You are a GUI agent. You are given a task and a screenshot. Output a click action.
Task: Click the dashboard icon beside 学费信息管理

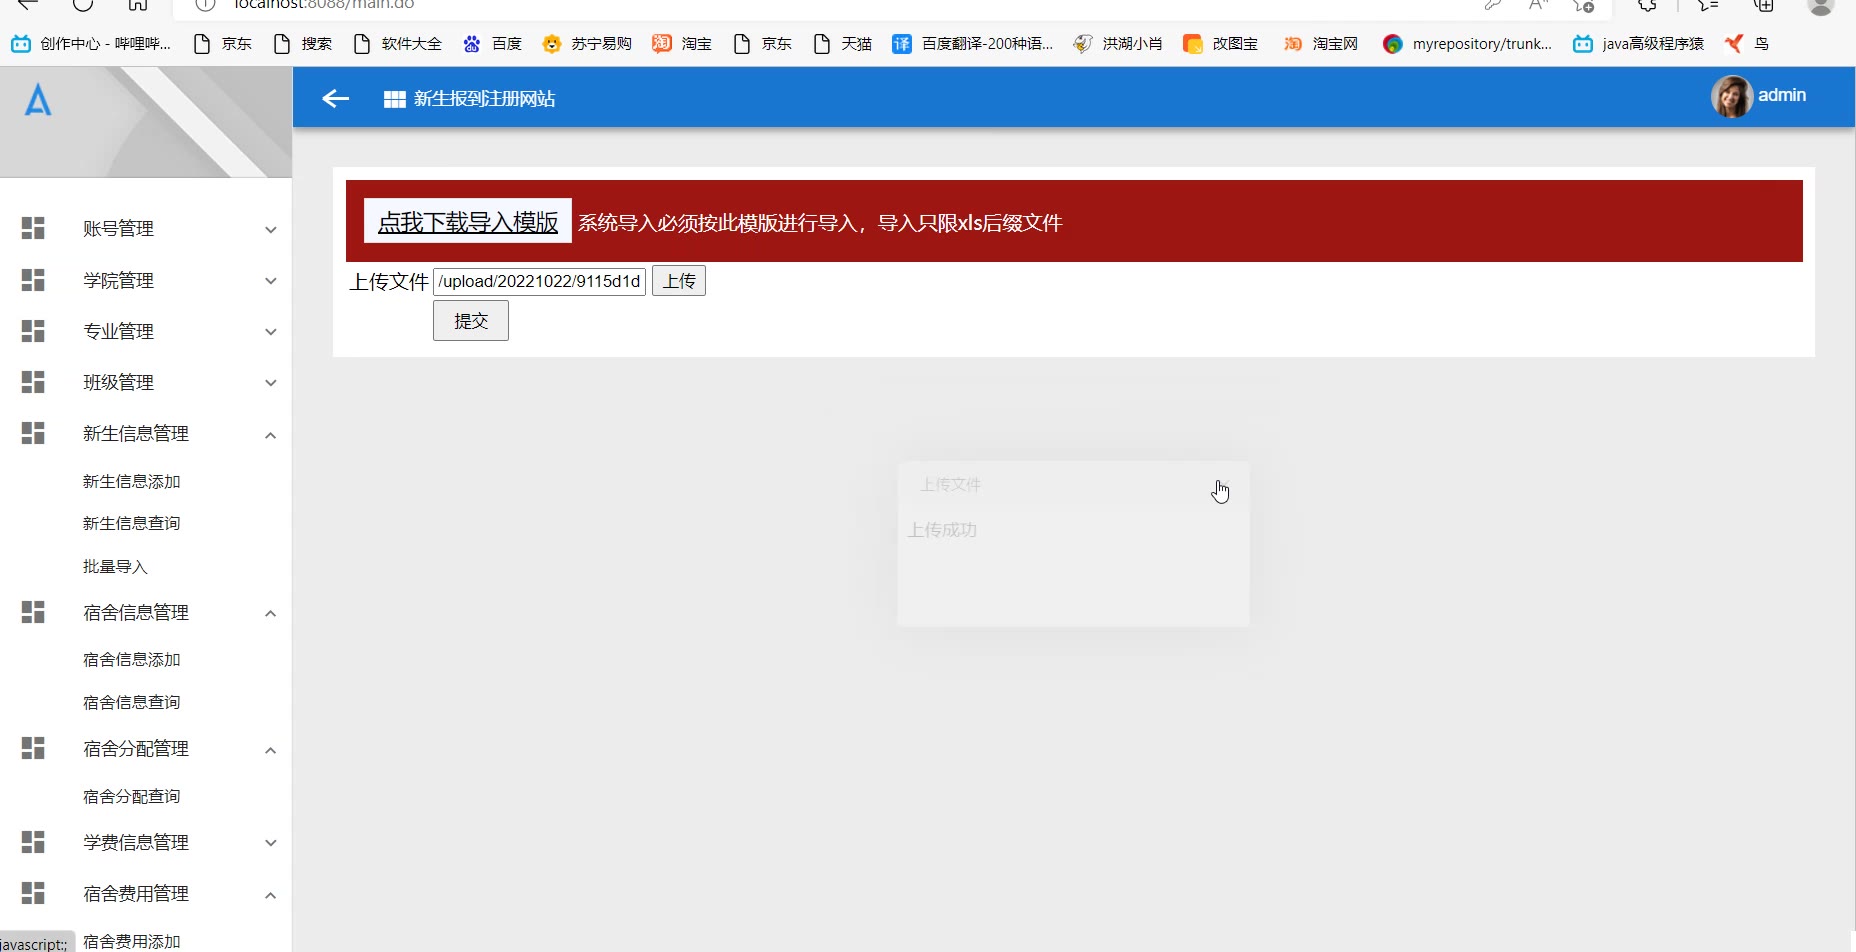(33, 842)
